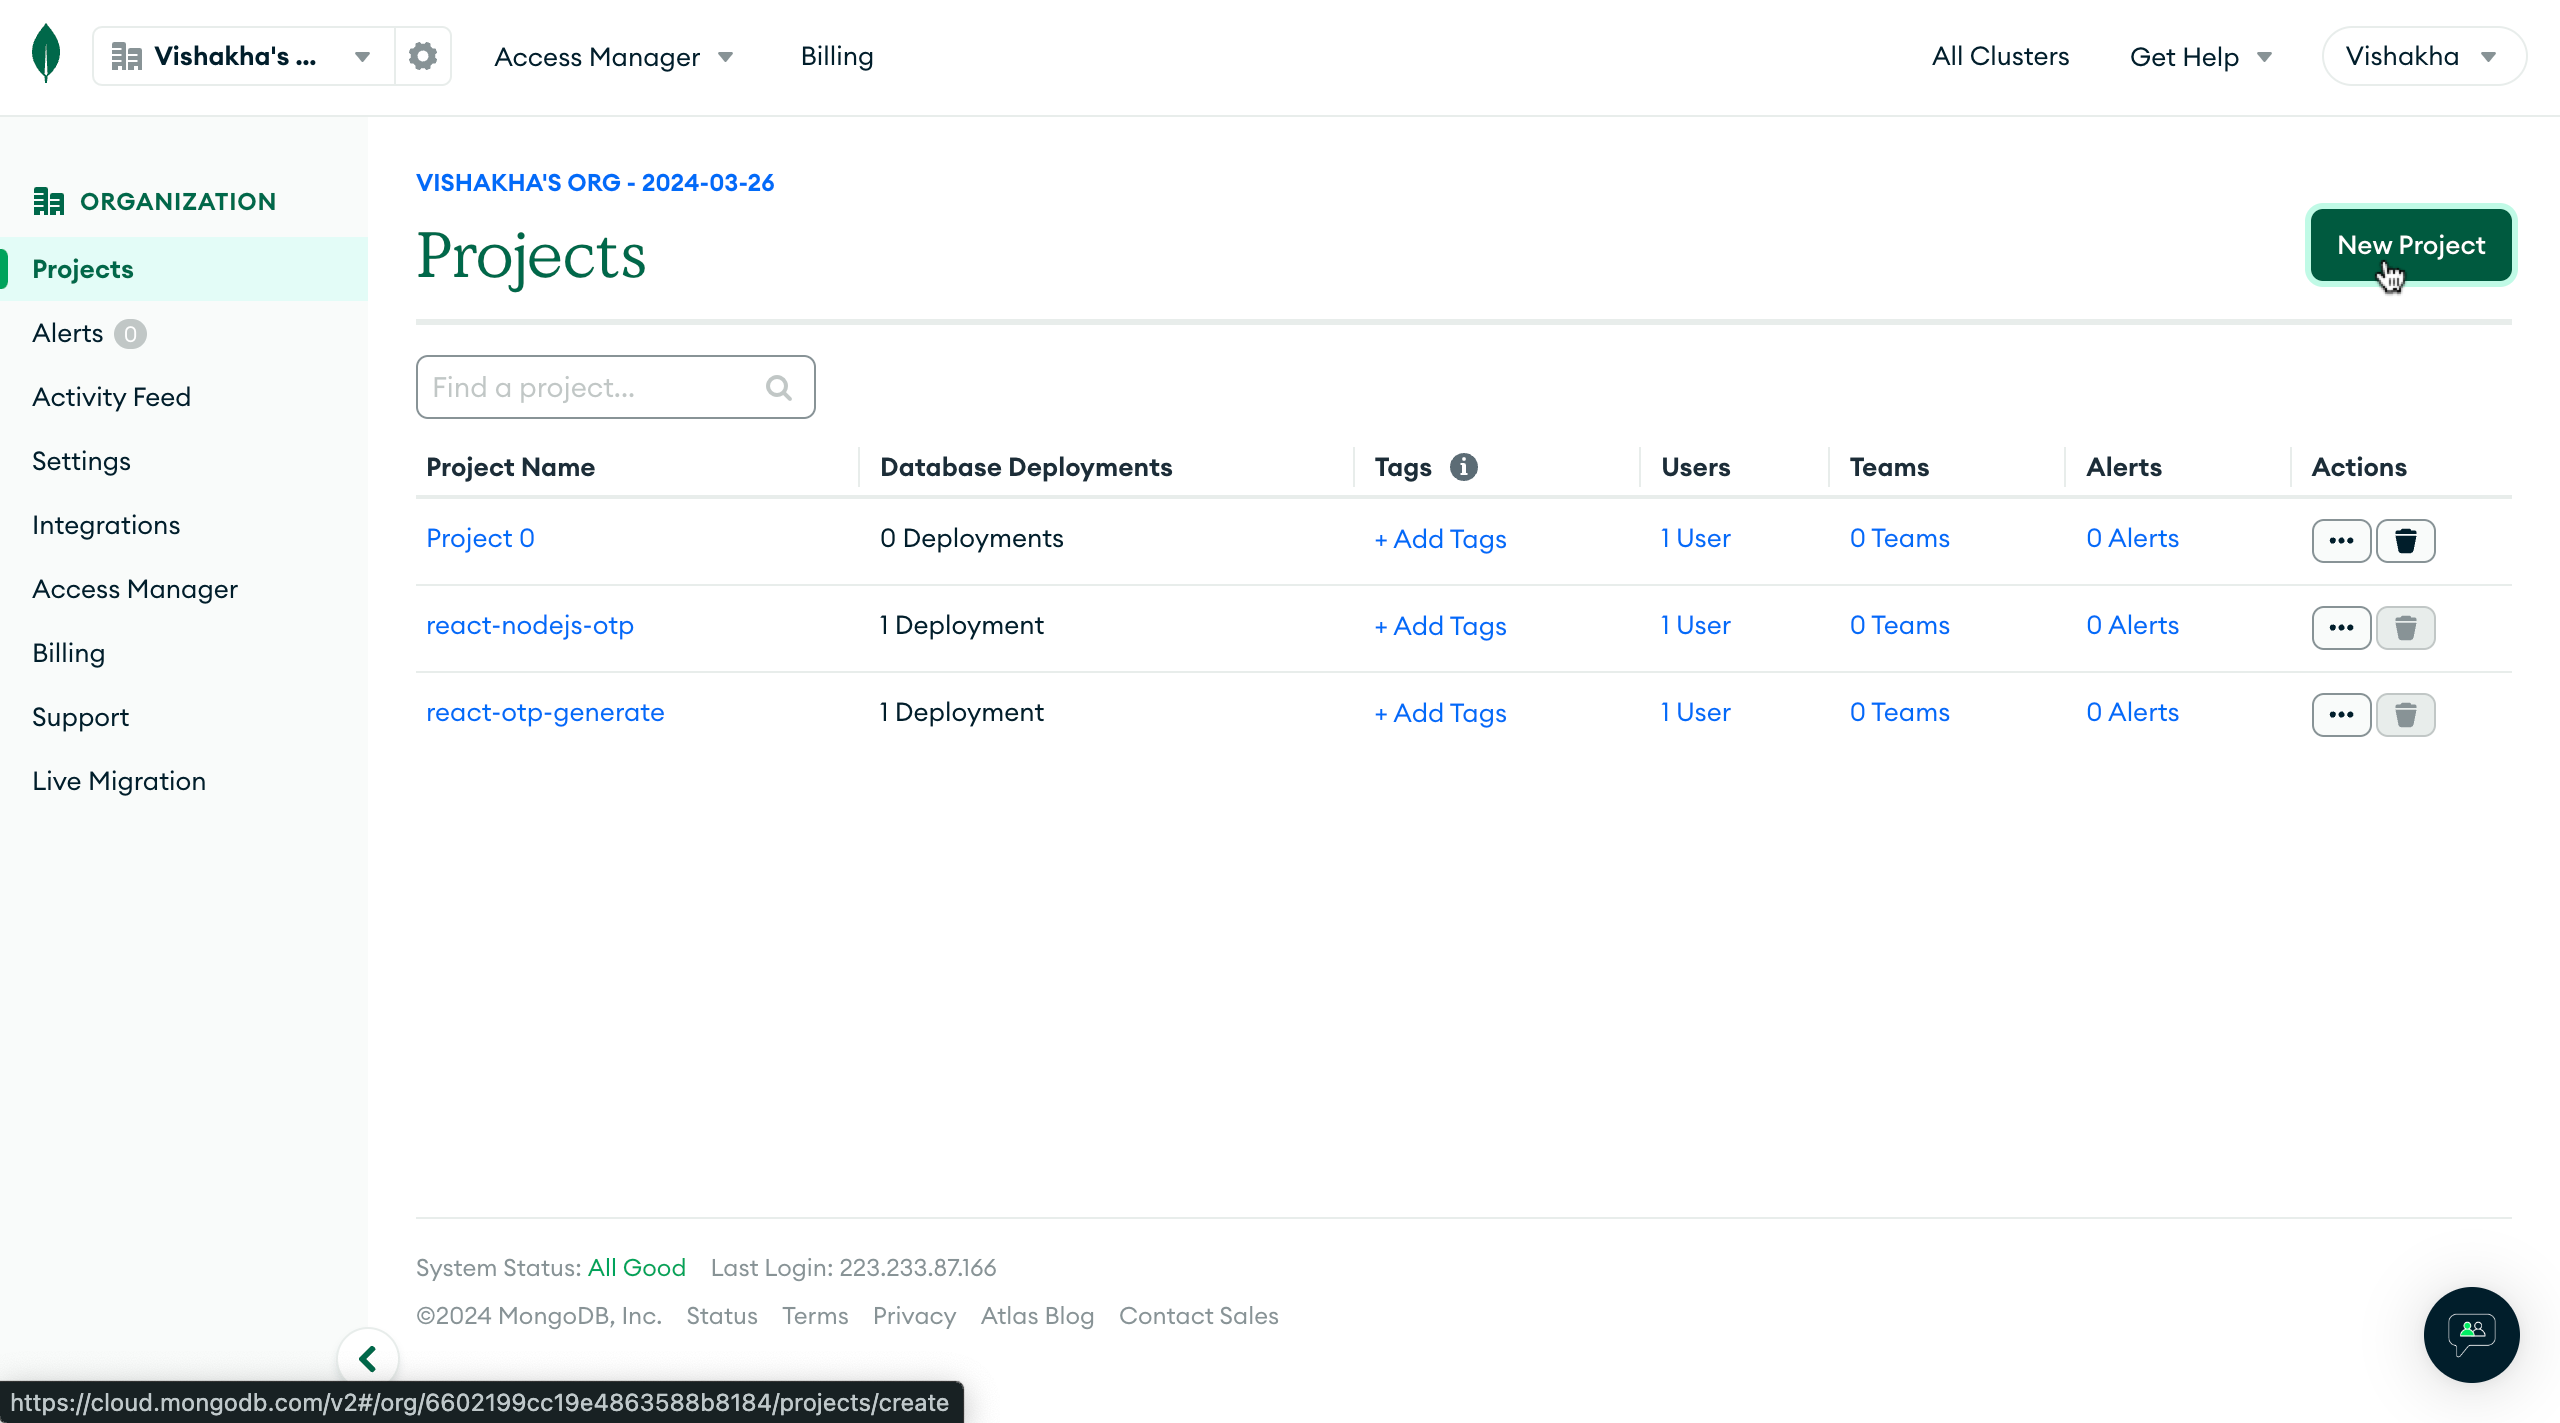Click the Tags info icon
Viewport: 2560px width, 1423px height.
pyautogui.click(x=1463, y=467)
